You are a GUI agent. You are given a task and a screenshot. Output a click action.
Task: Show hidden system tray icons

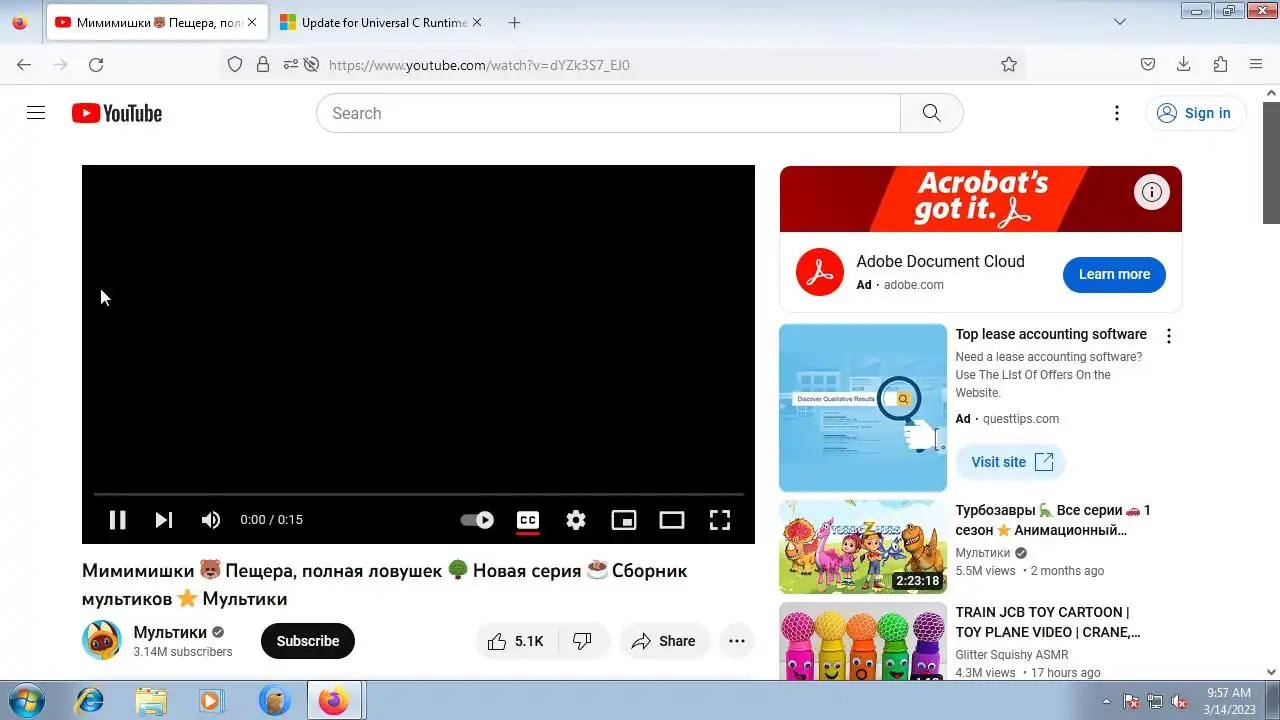[x=1106, y=701]
